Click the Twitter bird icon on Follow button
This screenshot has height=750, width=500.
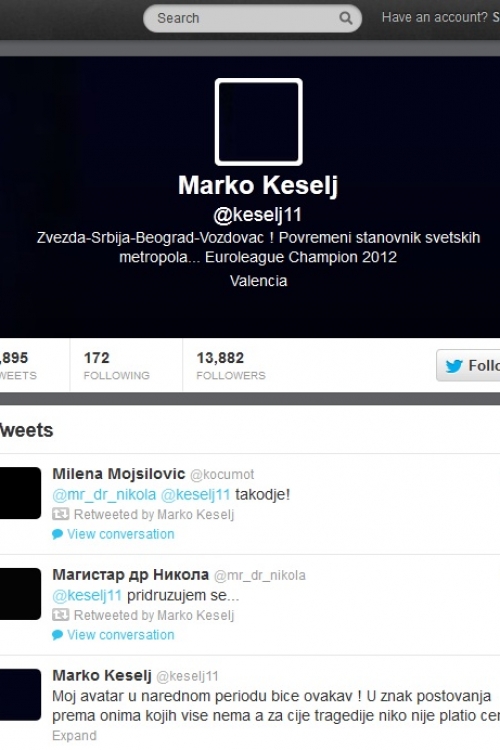454,366
